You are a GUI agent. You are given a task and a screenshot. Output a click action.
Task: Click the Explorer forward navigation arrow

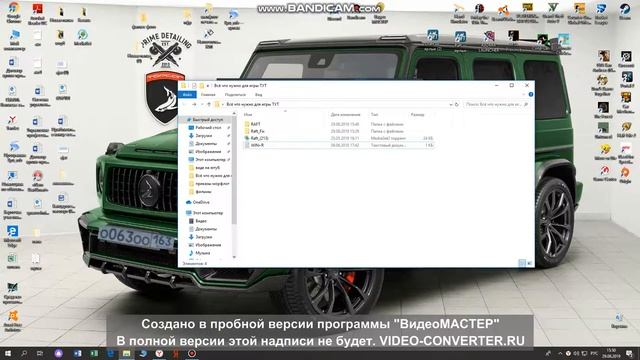(194, 104)
